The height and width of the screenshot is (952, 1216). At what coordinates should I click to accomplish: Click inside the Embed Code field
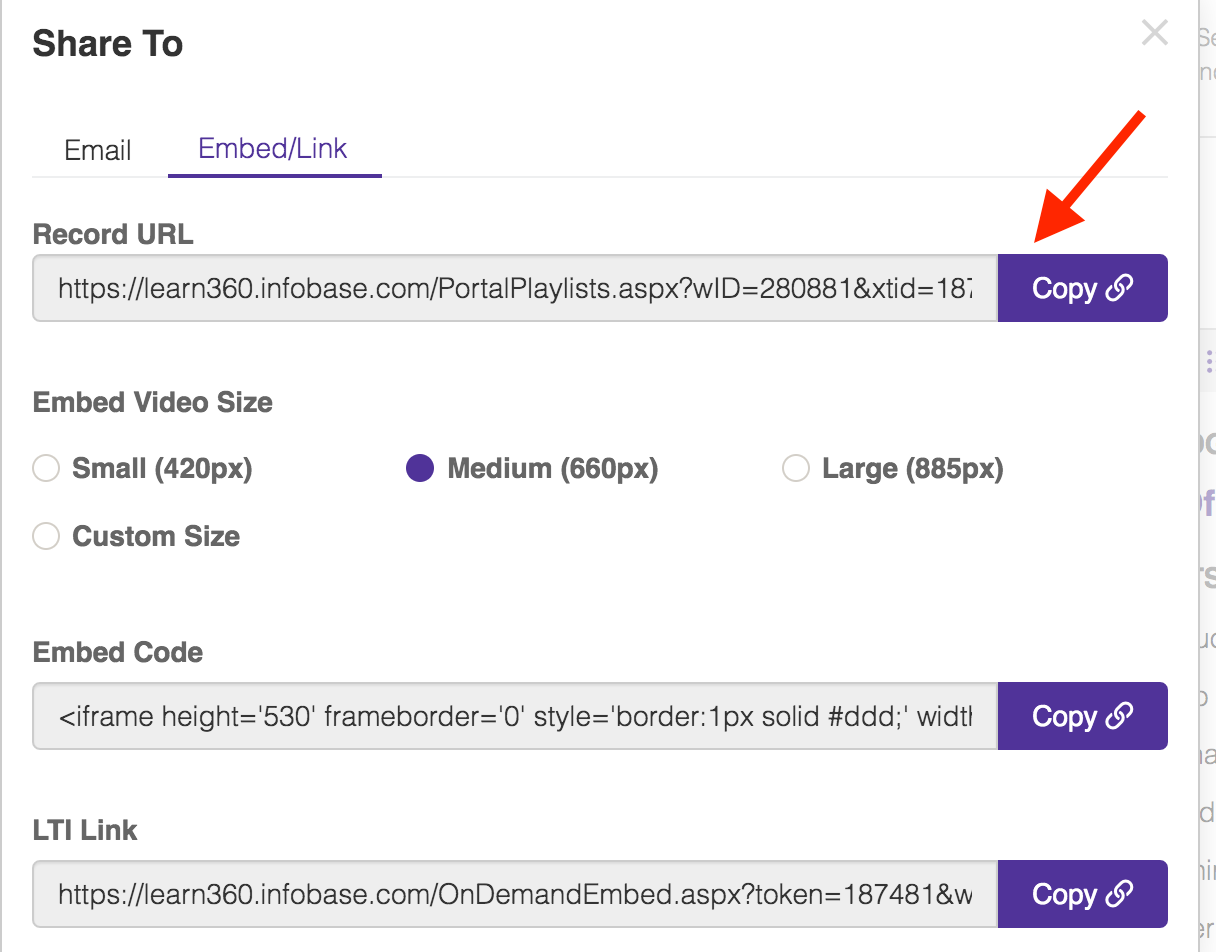click(515, 717)
